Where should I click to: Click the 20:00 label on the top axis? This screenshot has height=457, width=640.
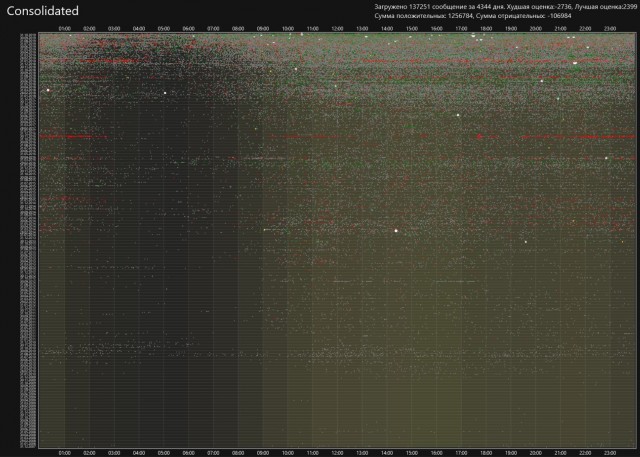click(536, 29)
